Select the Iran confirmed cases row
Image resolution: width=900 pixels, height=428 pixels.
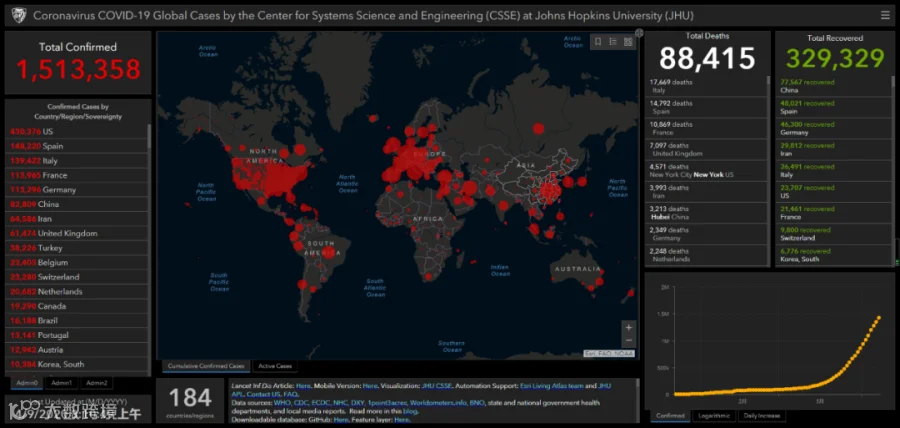pos(77,219)
